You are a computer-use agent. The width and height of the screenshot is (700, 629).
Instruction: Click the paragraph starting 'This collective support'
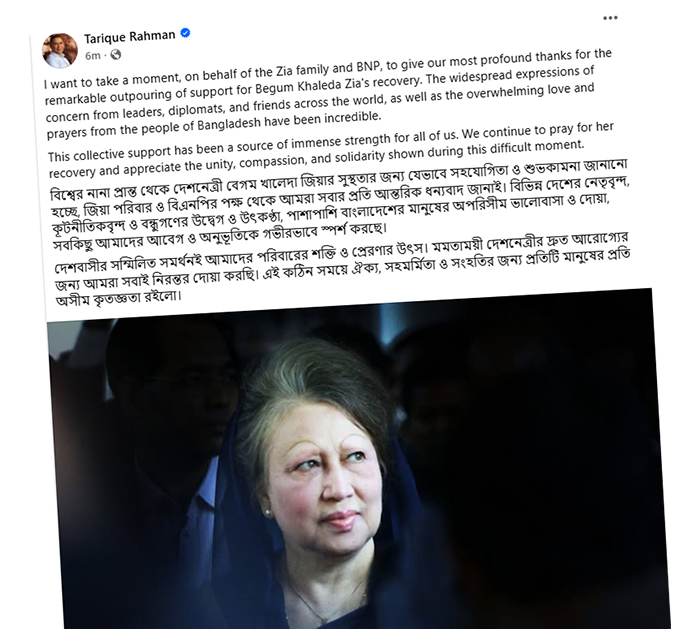pos(330,150)
